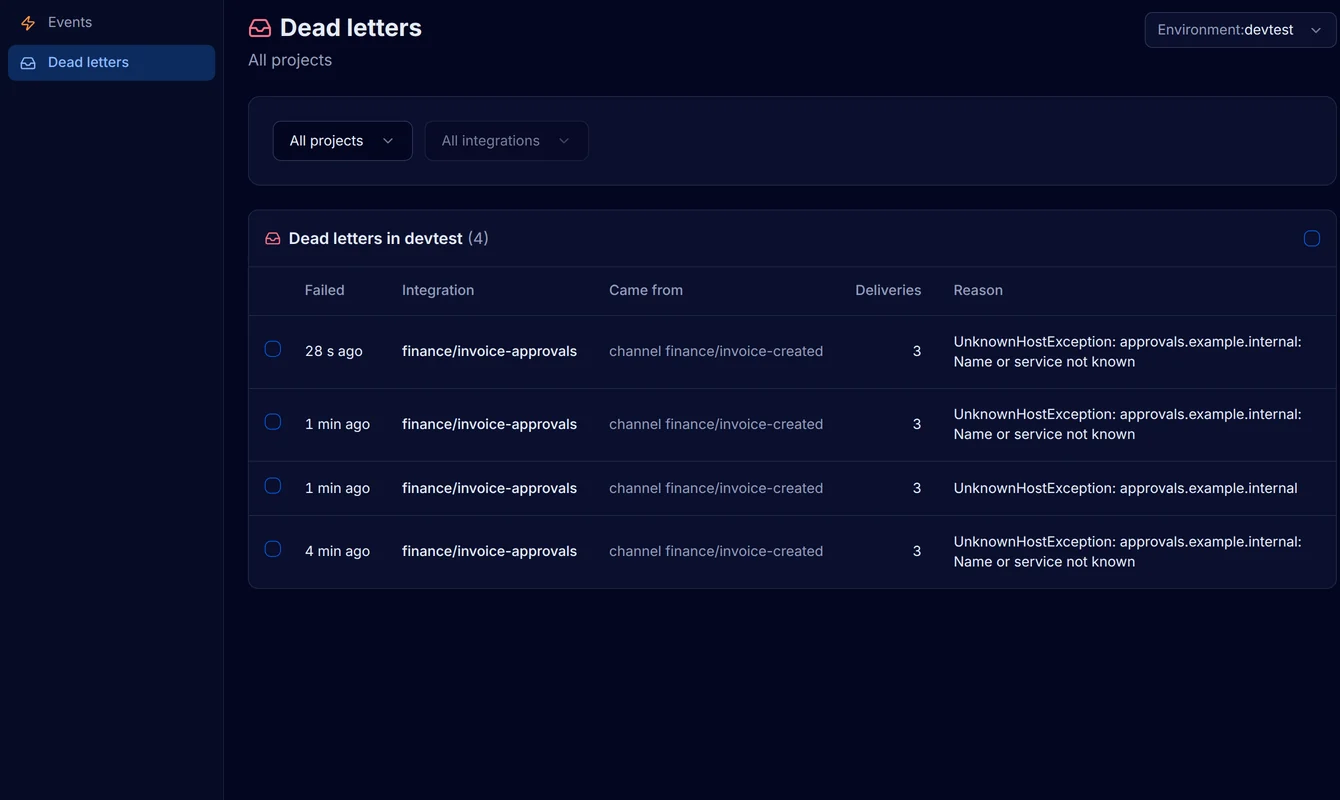Open the Events sidebar item
The image size is (1340, 800).
111,22
